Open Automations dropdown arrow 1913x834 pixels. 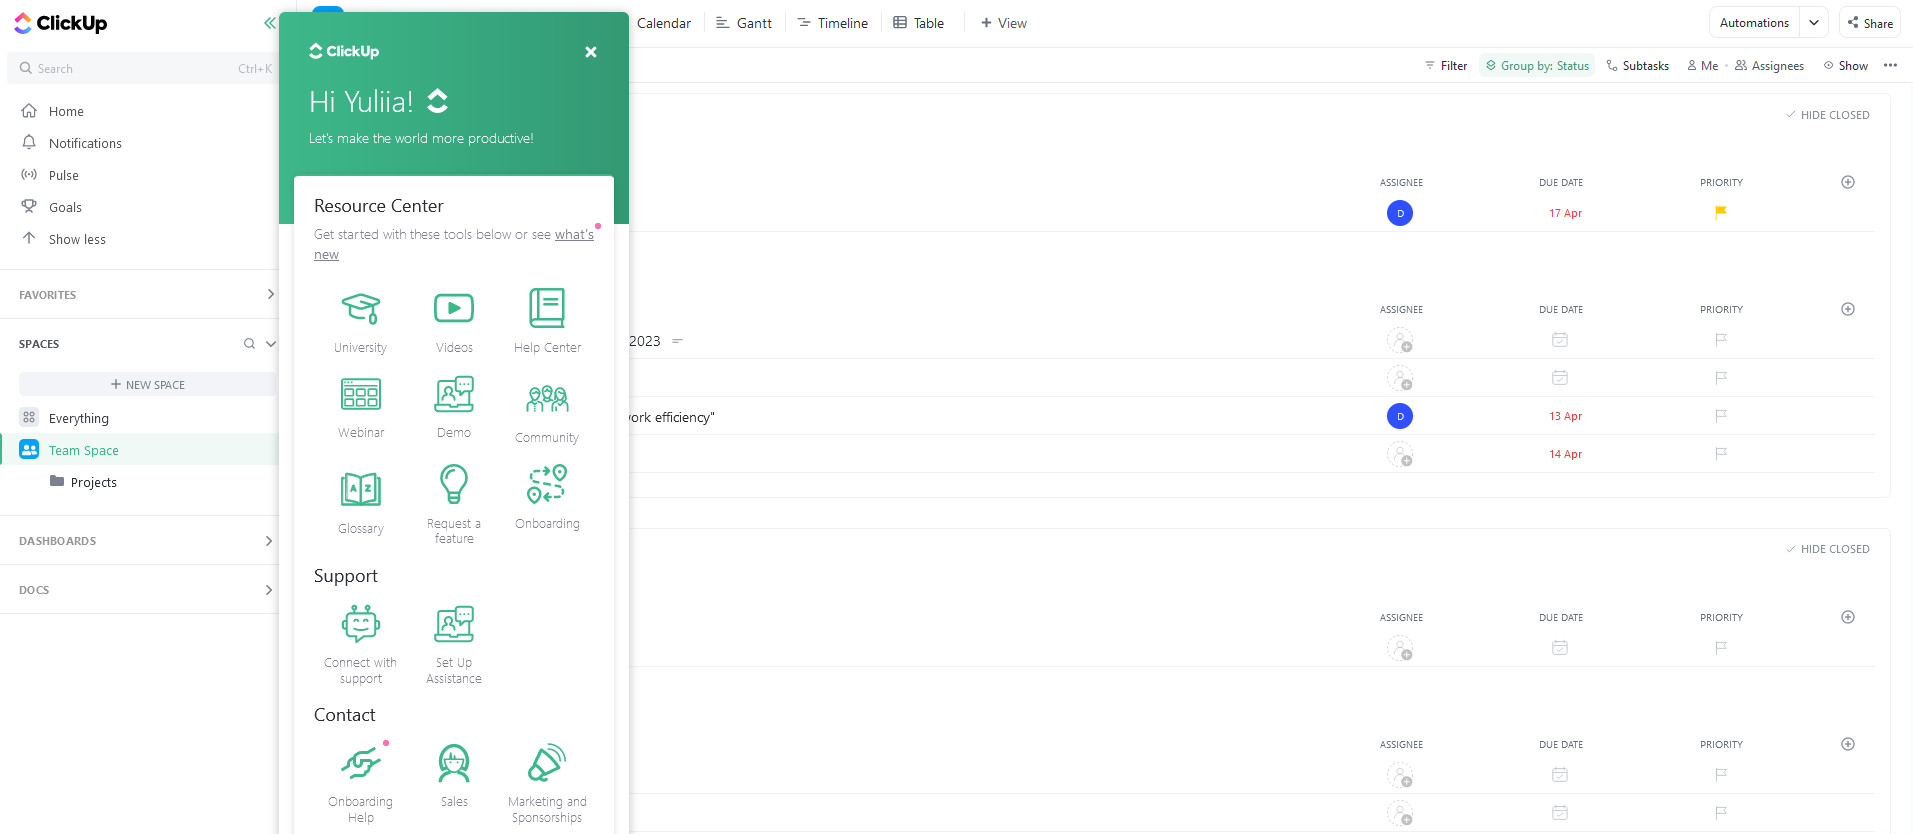click(1814, 23)
